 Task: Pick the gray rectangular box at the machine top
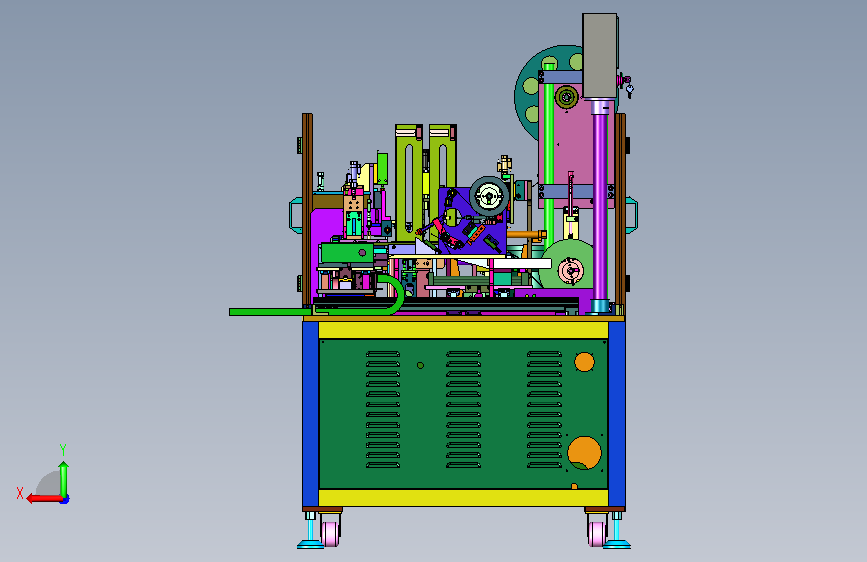coord(600,56)
